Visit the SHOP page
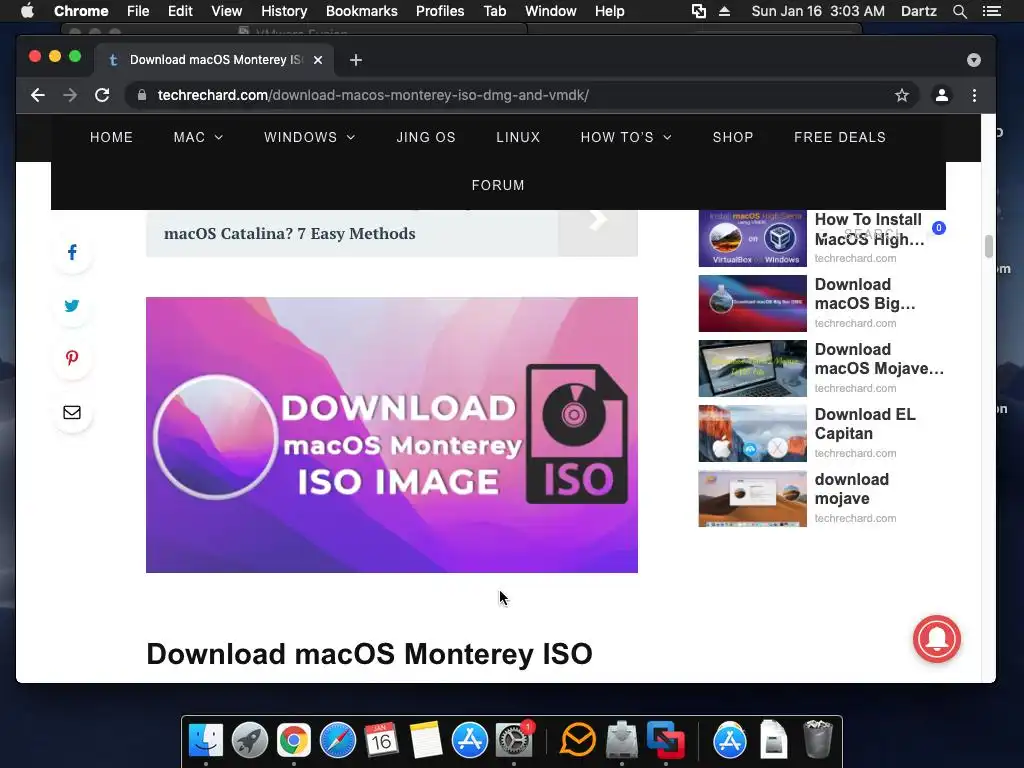Screen dimensions: 1024x768 (733, 137)
